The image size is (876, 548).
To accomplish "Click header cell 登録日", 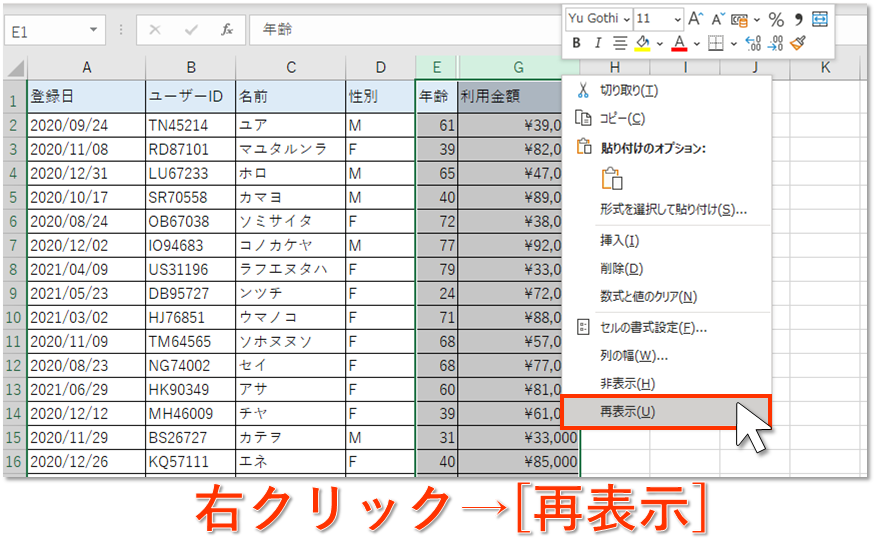I will click(87, 97).
